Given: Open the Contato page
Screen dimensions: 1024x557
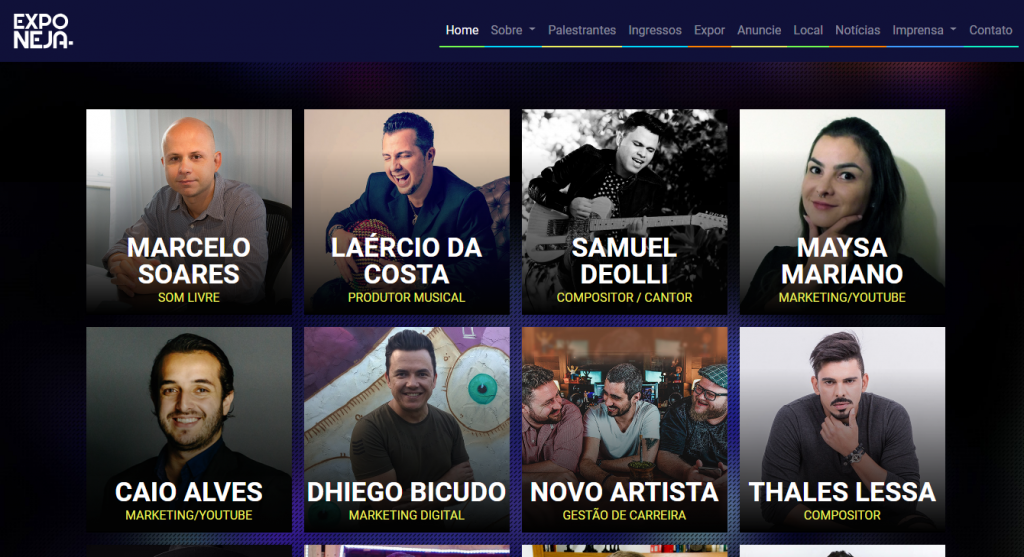Looking at the screenshot, I should (x=990, y=30).
